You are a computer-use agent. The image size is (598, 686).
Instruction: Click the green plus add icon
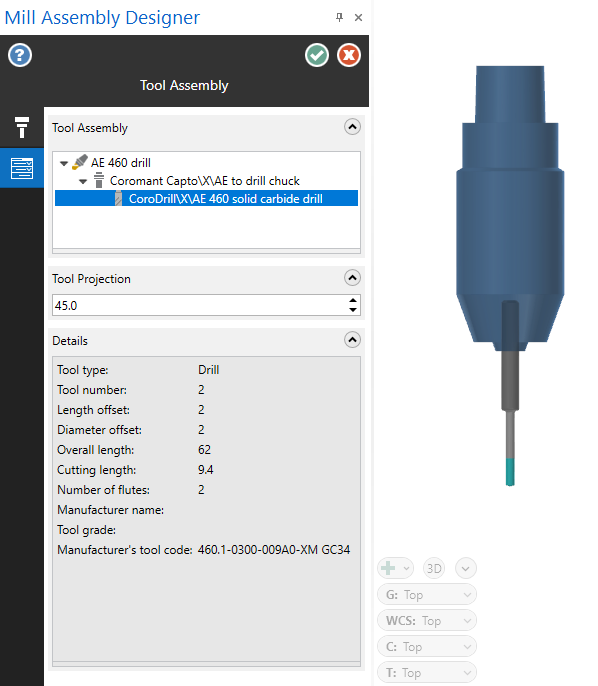388,568
